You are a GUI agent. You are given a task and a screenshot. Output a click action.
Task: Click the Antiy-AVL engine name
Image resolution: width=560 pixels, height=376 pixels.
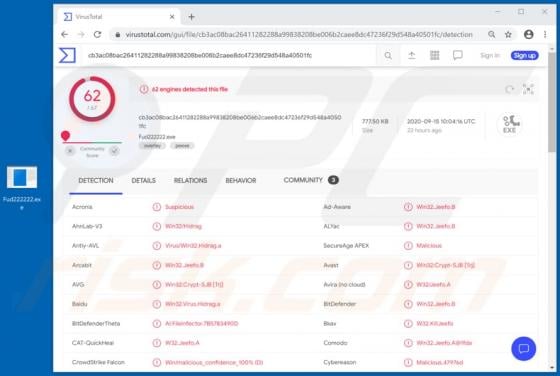pyautogui.click(x=85, y=246)
